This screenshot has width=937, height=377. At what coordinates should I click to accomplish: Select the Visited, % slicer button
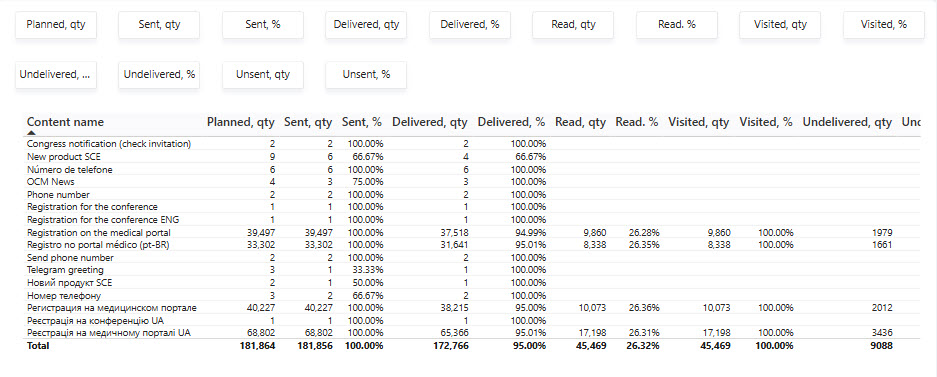[884, 24]
